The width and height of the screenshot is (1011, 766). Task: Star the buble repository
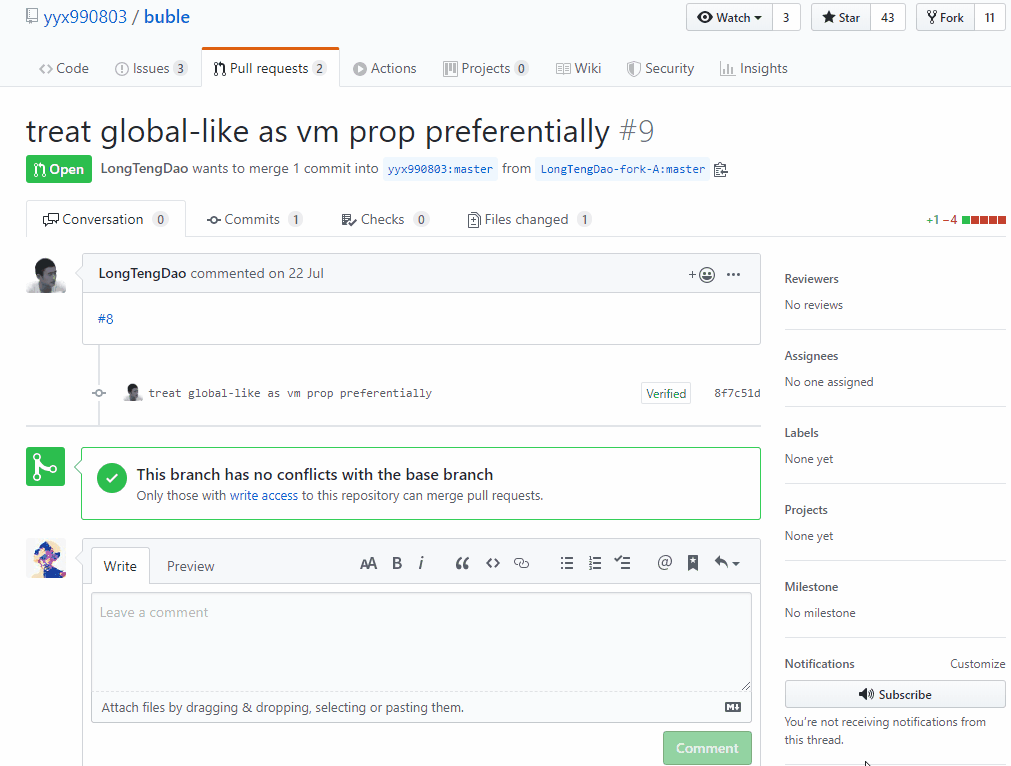[x=841, y=17]
